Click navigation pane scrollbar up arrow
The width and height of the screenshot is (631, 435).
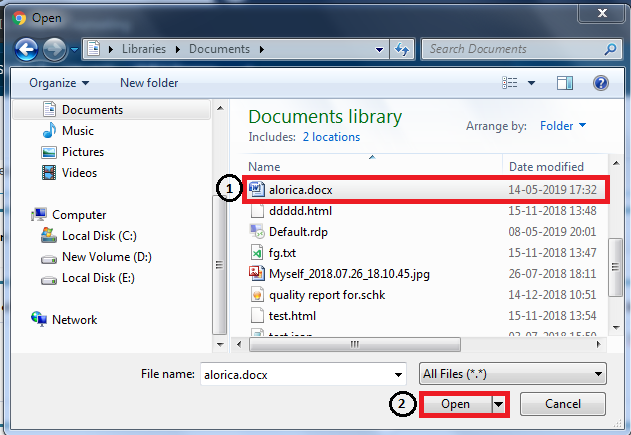(220, 108)
